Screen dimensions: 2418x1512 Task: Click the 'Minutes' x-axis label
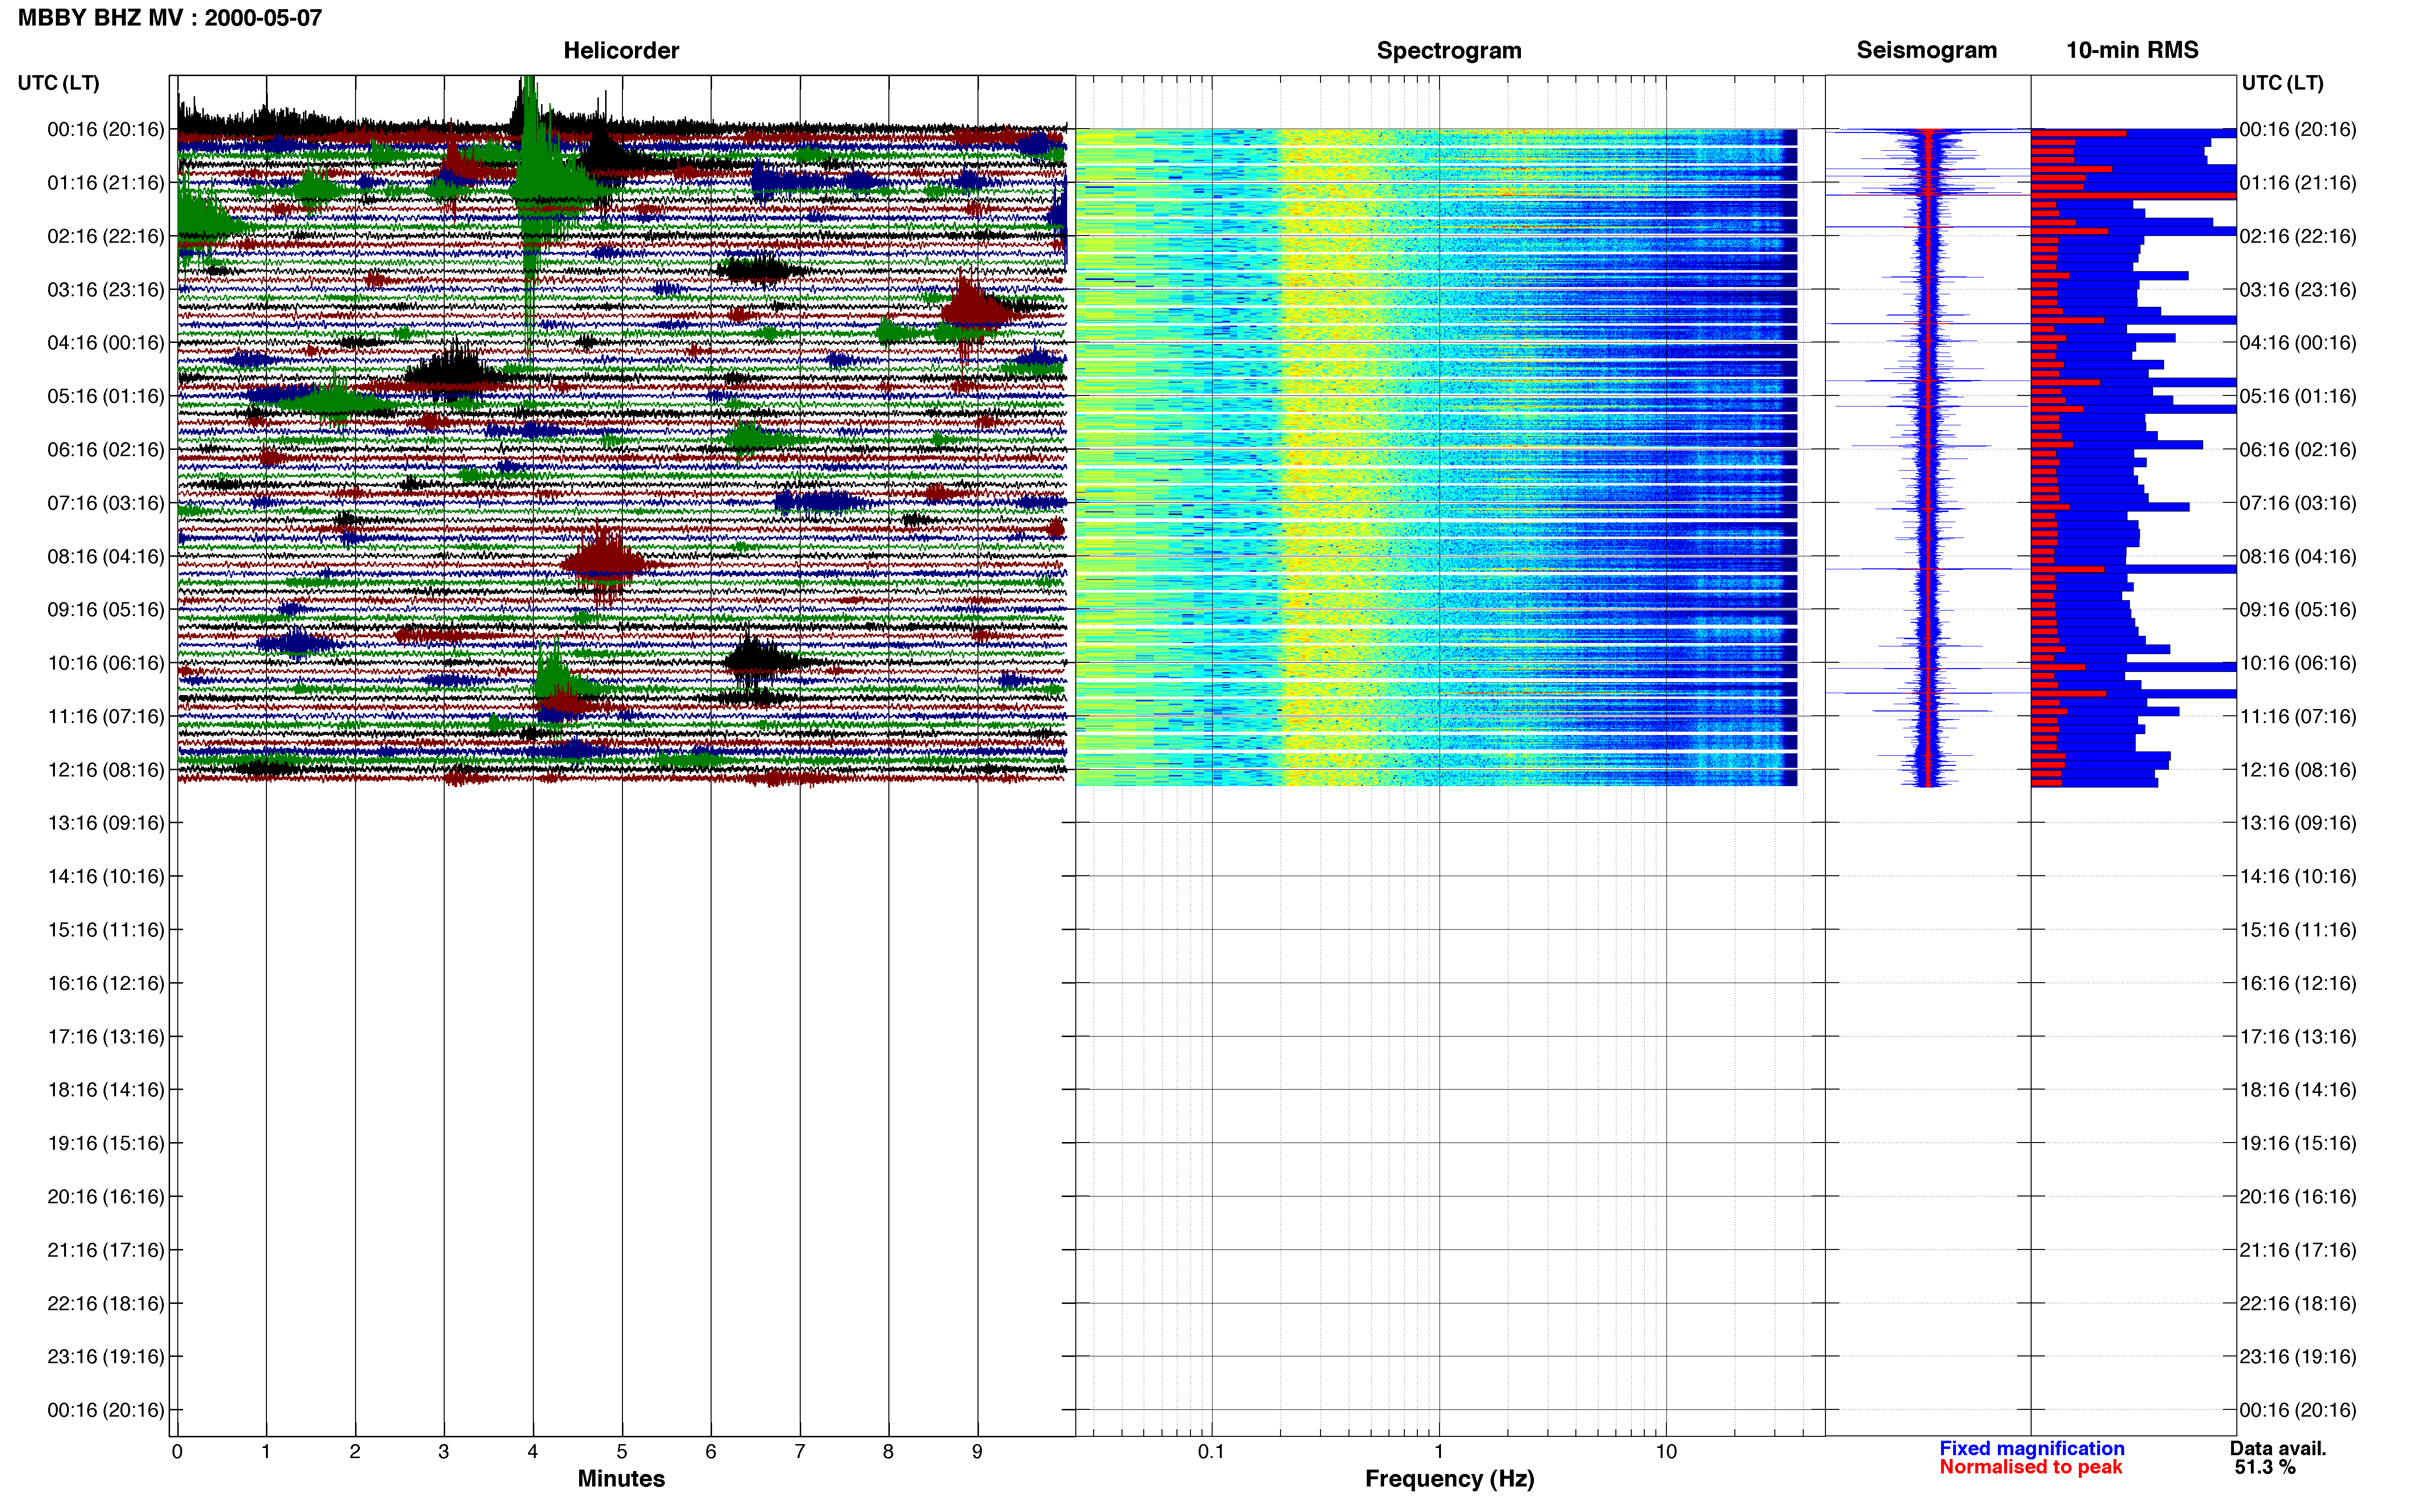point(621,1479)
